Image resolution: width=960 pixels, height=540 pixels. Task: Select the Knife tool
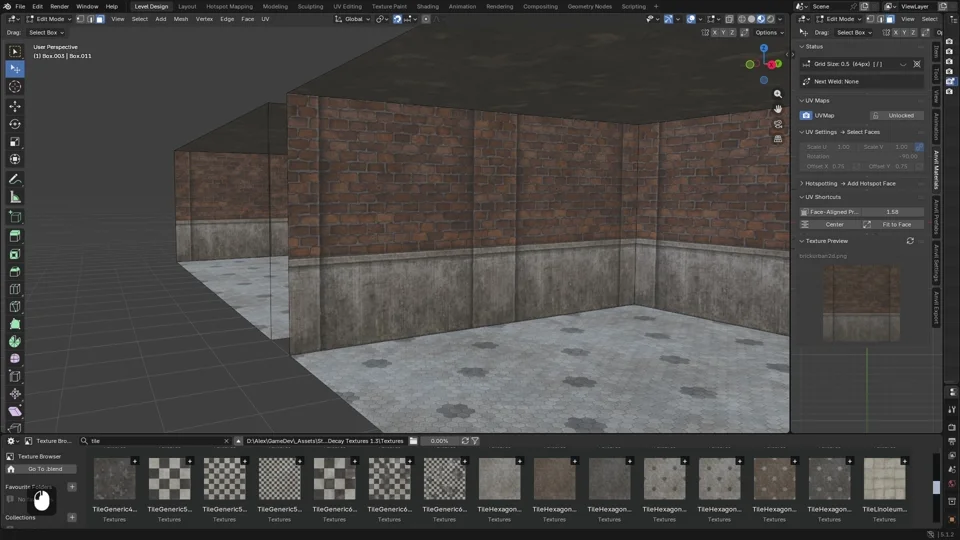click(15, 307)
